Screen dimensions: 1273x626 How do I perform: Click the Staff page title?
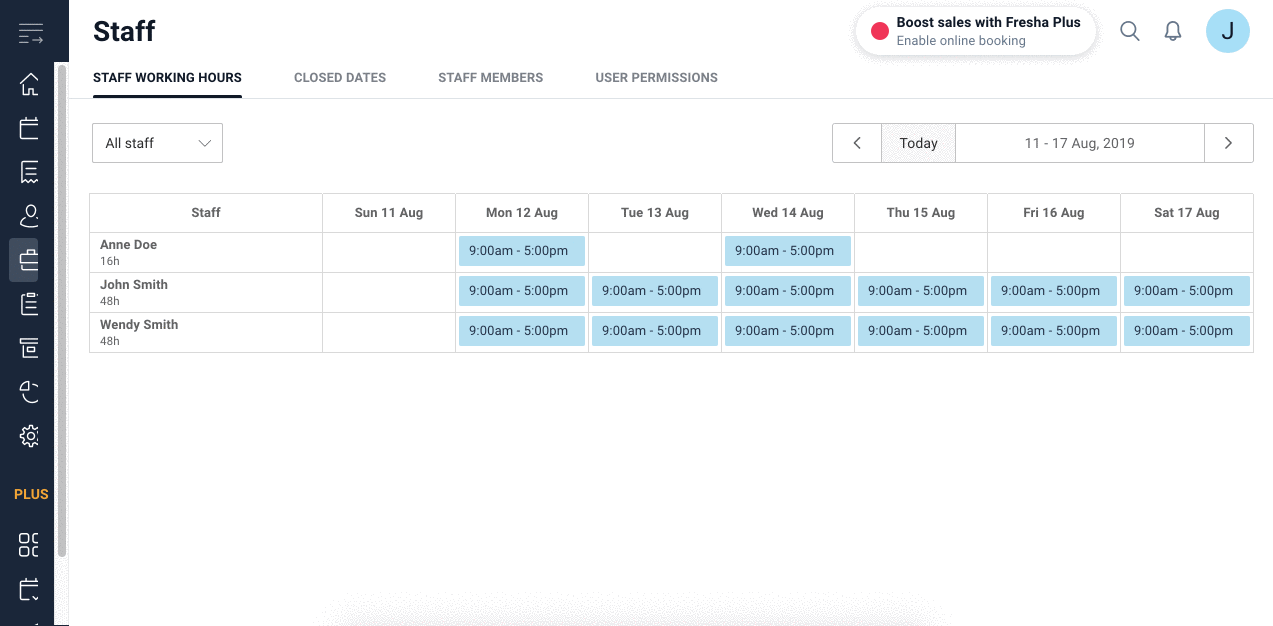[124, 31]
